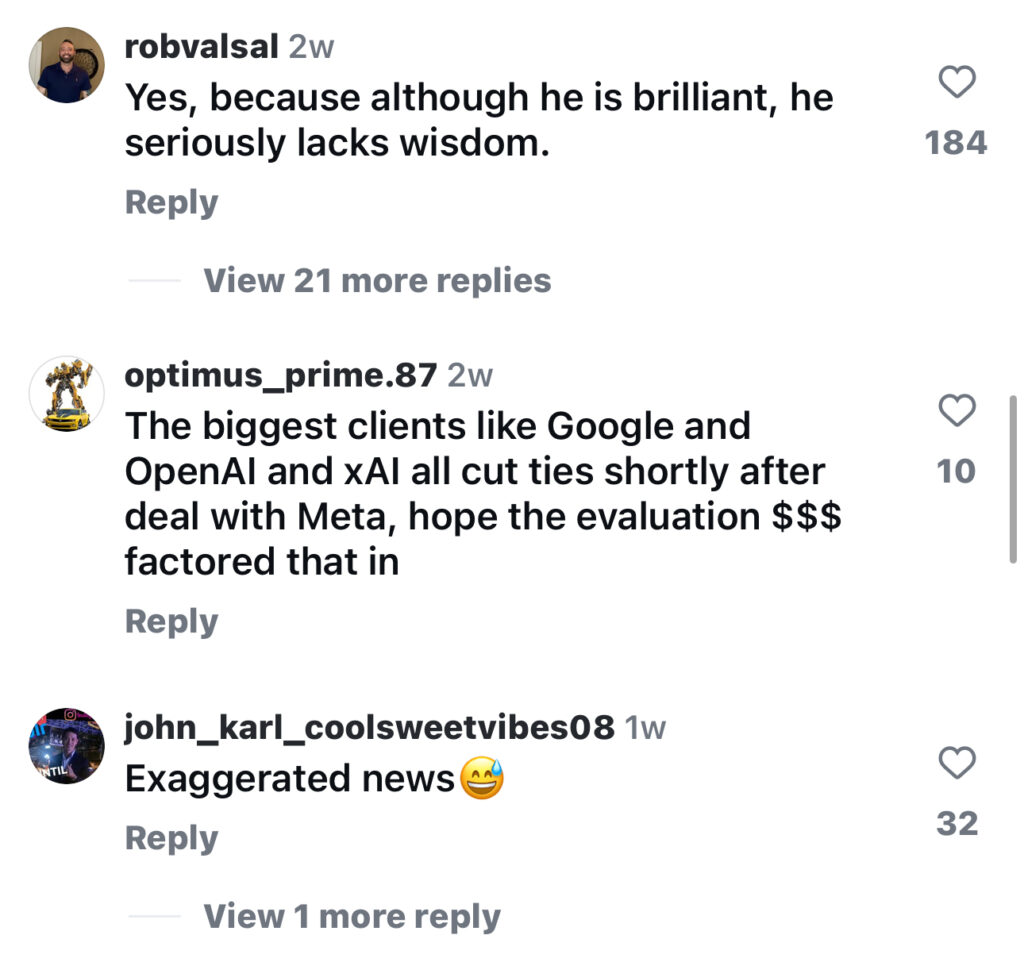The width and height of the screenshot is (1024, 958).
Task: Open the robvalsal username link
Action: click(201, 46)
